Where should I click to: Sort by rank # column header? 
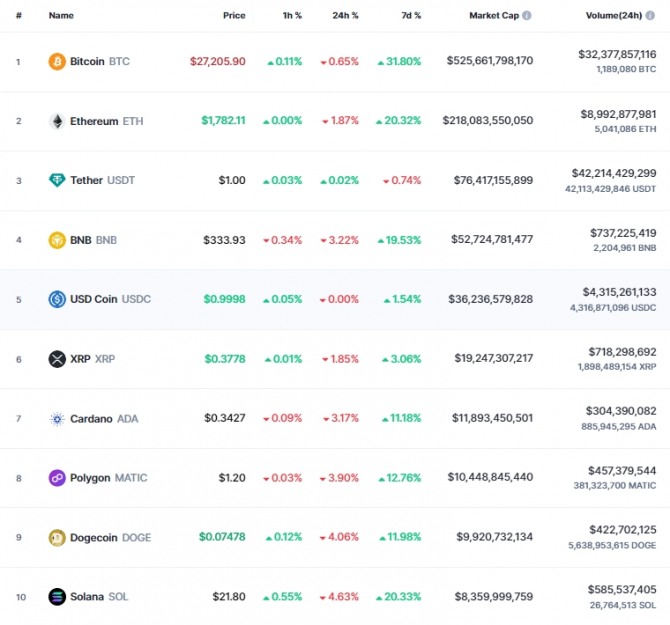(19, 15)
